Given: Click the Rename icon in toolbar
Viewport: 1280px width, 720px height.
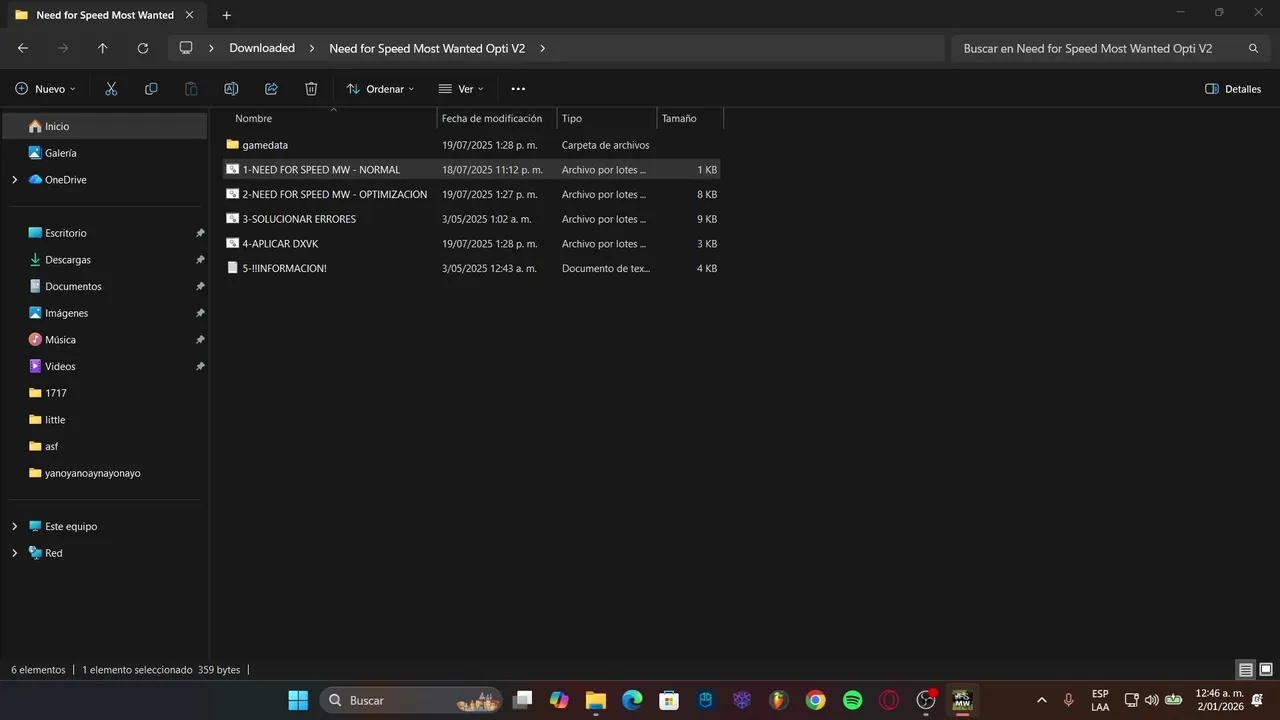Looking at the screenshot, I should tap(231, 89).
